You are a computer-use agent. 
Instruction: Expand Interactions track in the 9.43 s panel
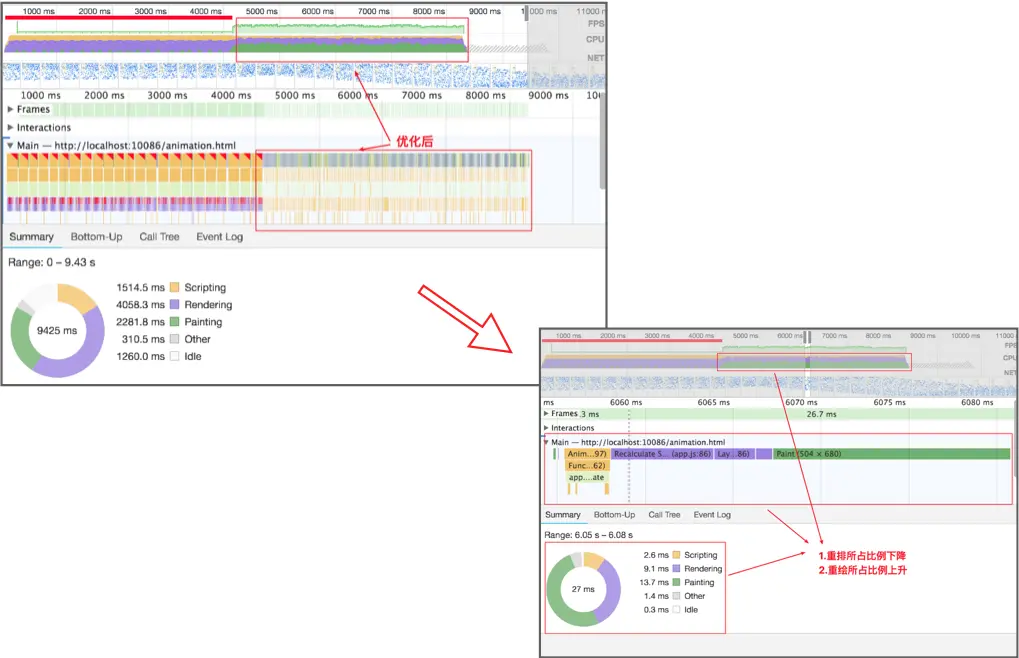10,127
